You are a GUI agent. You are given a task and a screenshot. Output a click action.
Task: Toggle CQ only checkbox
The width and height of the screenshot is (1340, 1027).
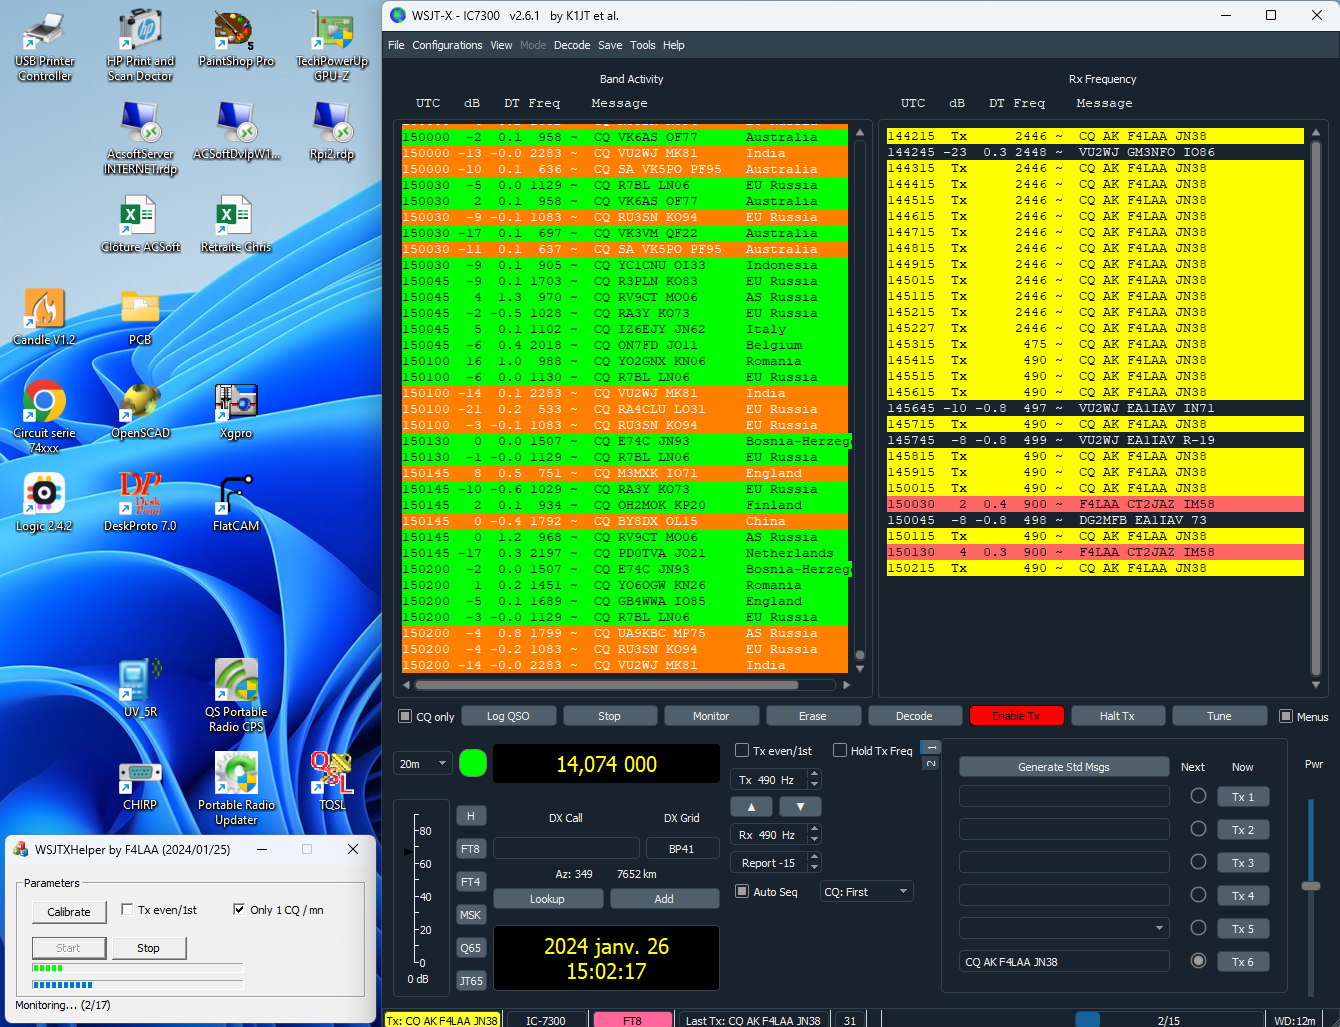405,716
